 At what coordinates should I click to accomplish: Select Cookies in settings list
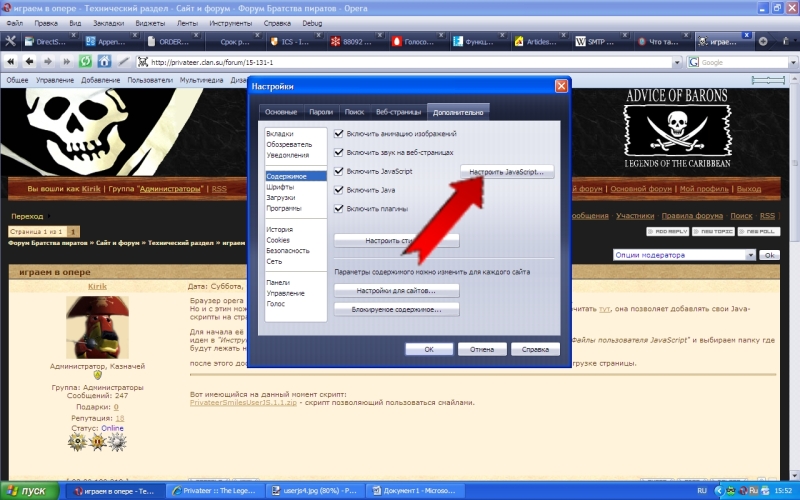[x=278, y=240]
